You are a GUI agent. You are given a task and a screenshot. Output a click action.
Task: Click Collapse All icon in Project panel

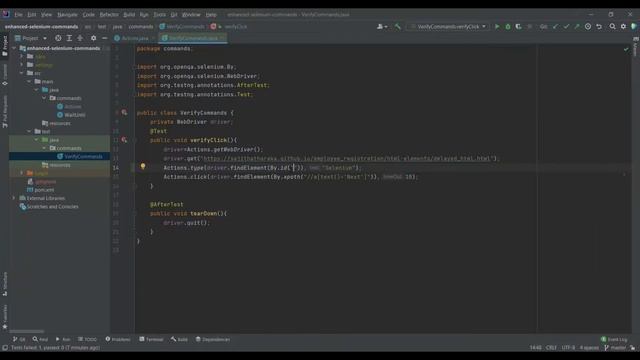80,38
